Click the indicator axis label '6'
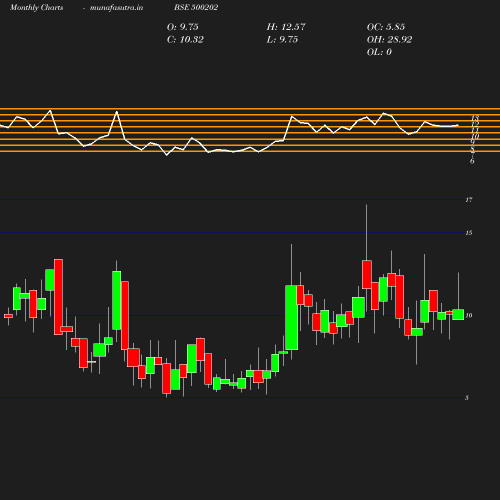The height and width of the screenshot is (500, 500). pos(472,161)
